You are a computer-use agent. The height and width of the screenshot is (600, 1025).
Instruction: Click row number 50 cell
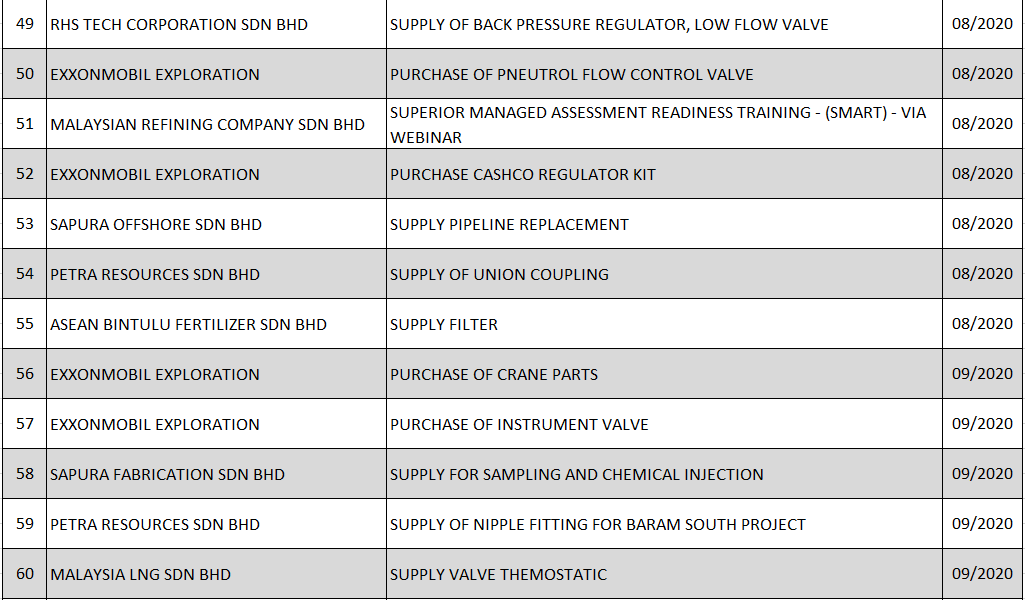pyautogui.click(x=25, y=74)
